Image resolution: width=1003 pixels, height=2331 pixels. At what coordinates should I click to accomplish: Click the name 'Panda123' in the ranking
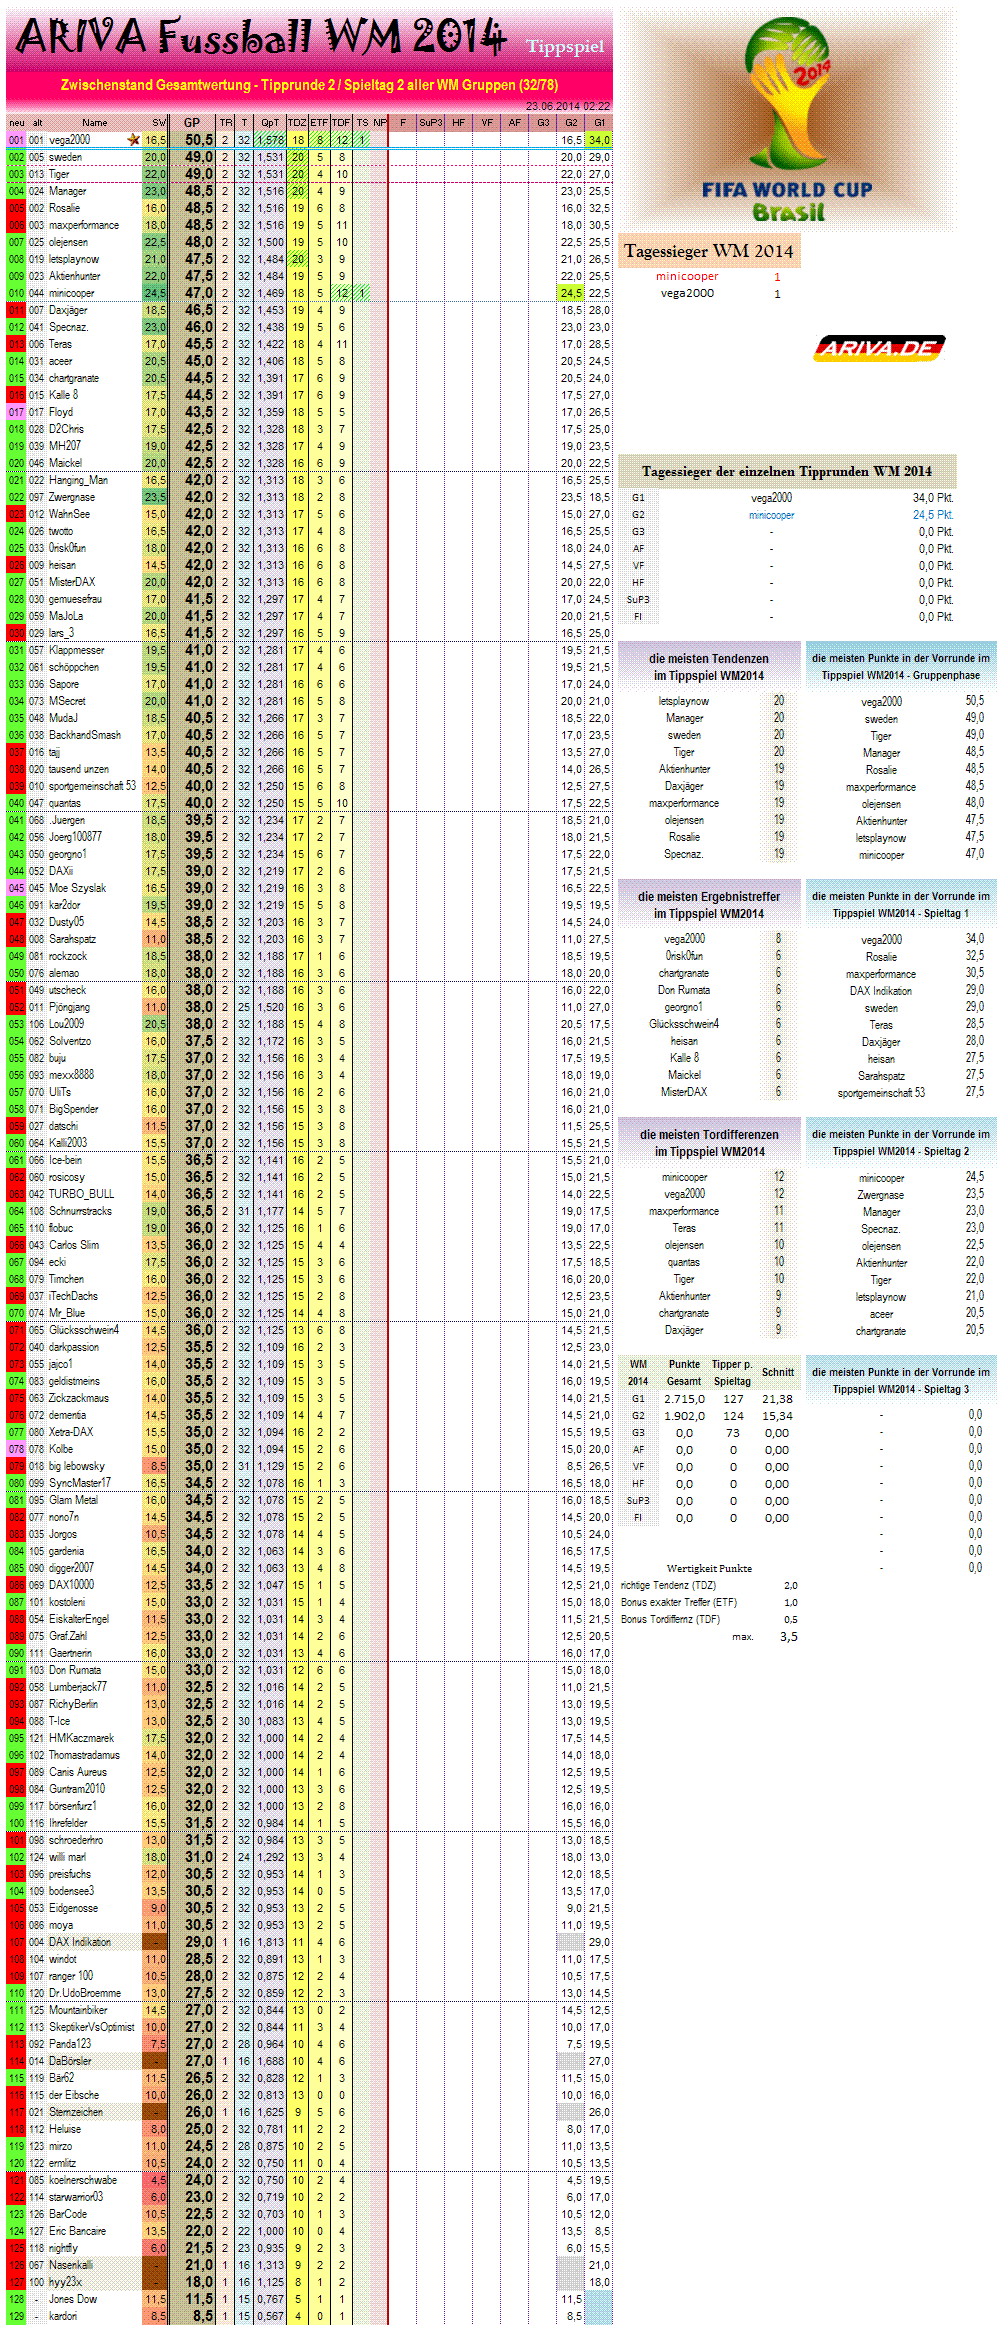70,2044
